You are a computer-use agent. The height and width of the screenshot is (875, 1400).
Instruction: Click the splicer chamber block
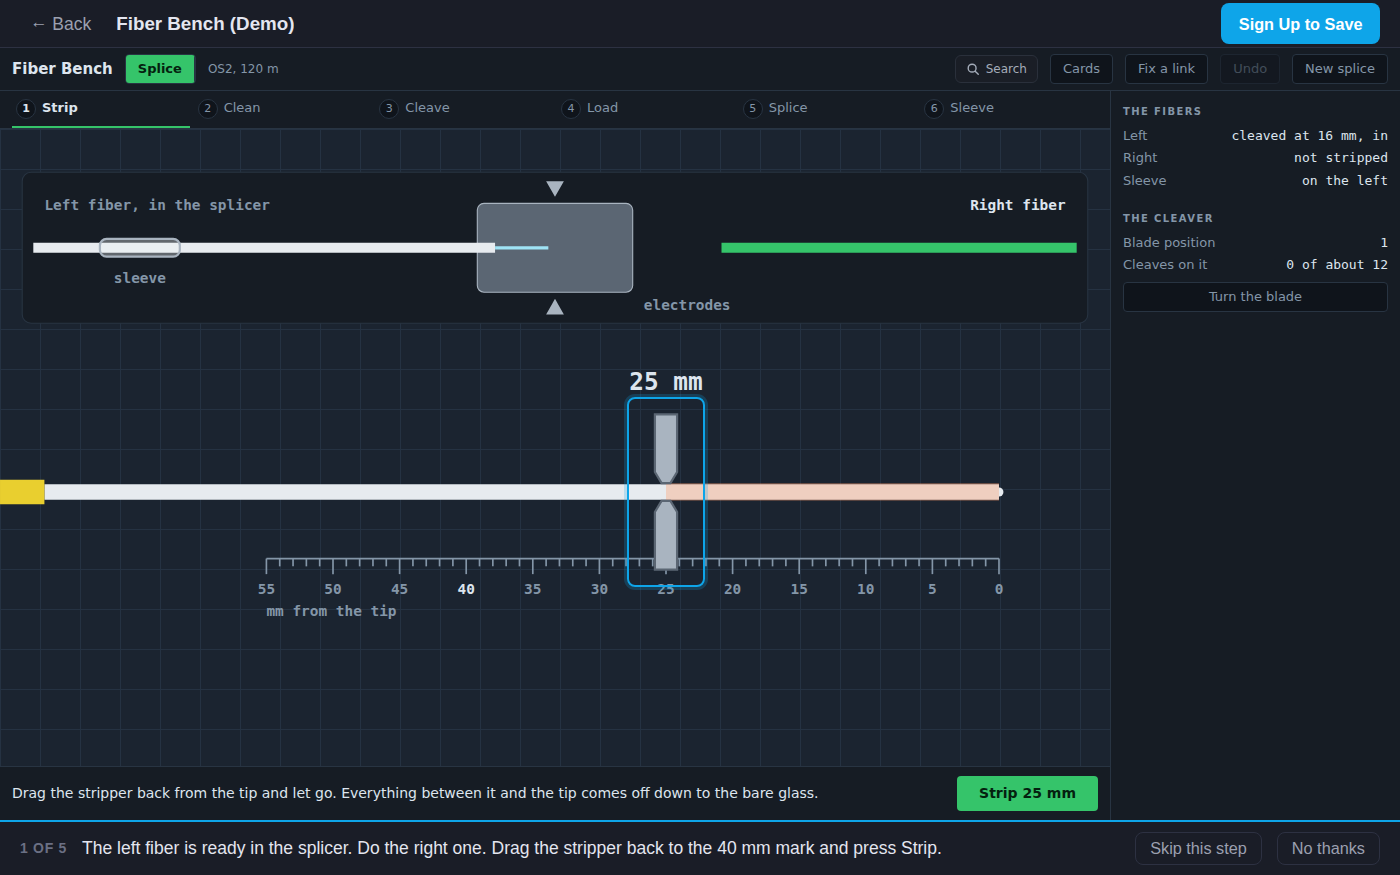(555, 248)
